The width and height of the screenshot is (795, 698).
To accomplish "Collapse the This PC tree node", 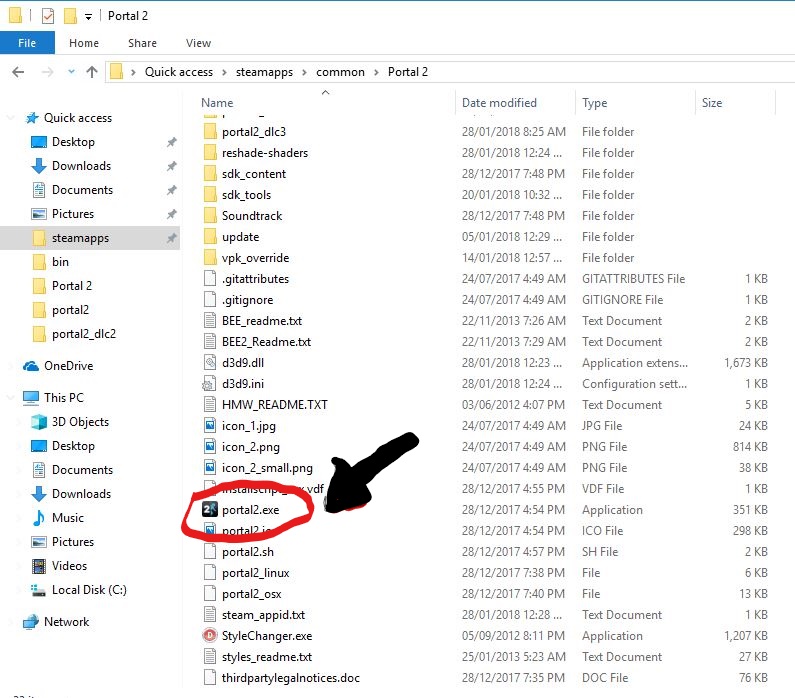I will point(11,398).
